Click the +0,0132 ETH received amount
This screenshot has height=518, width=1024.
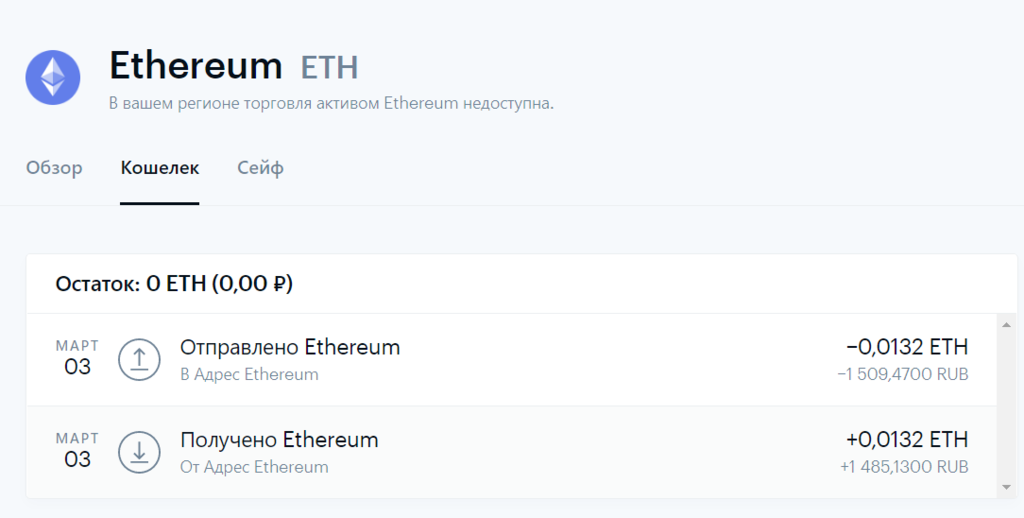pyautogui.click(x=907, y=440)
